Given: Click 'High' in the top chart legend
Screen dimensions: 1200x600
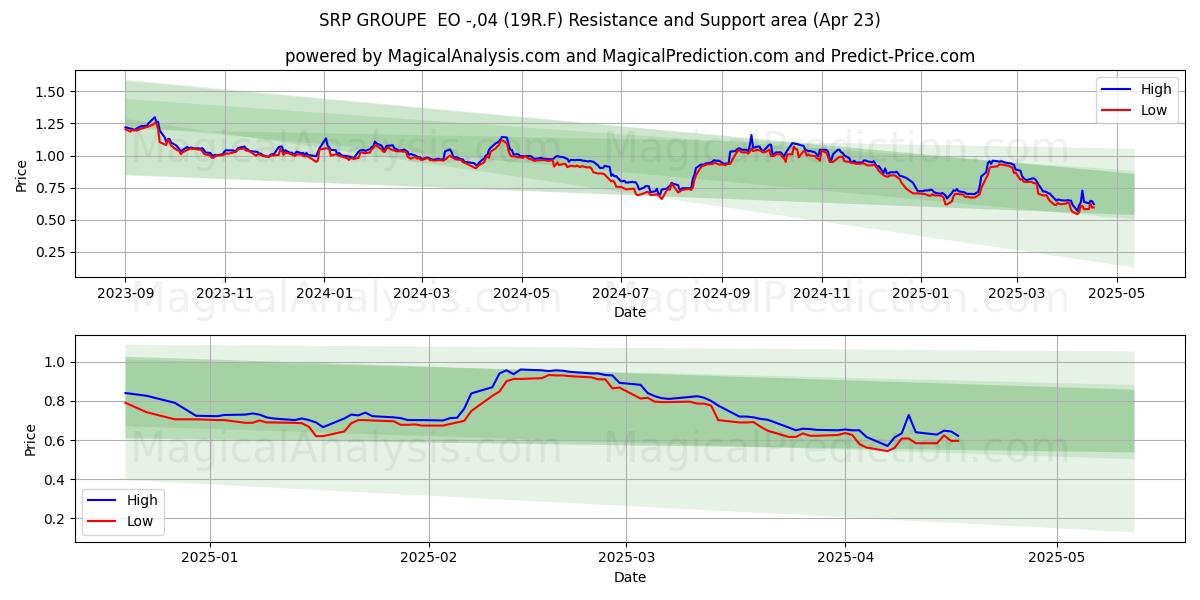Looking at the screenshot, I should coord(1156,90).
